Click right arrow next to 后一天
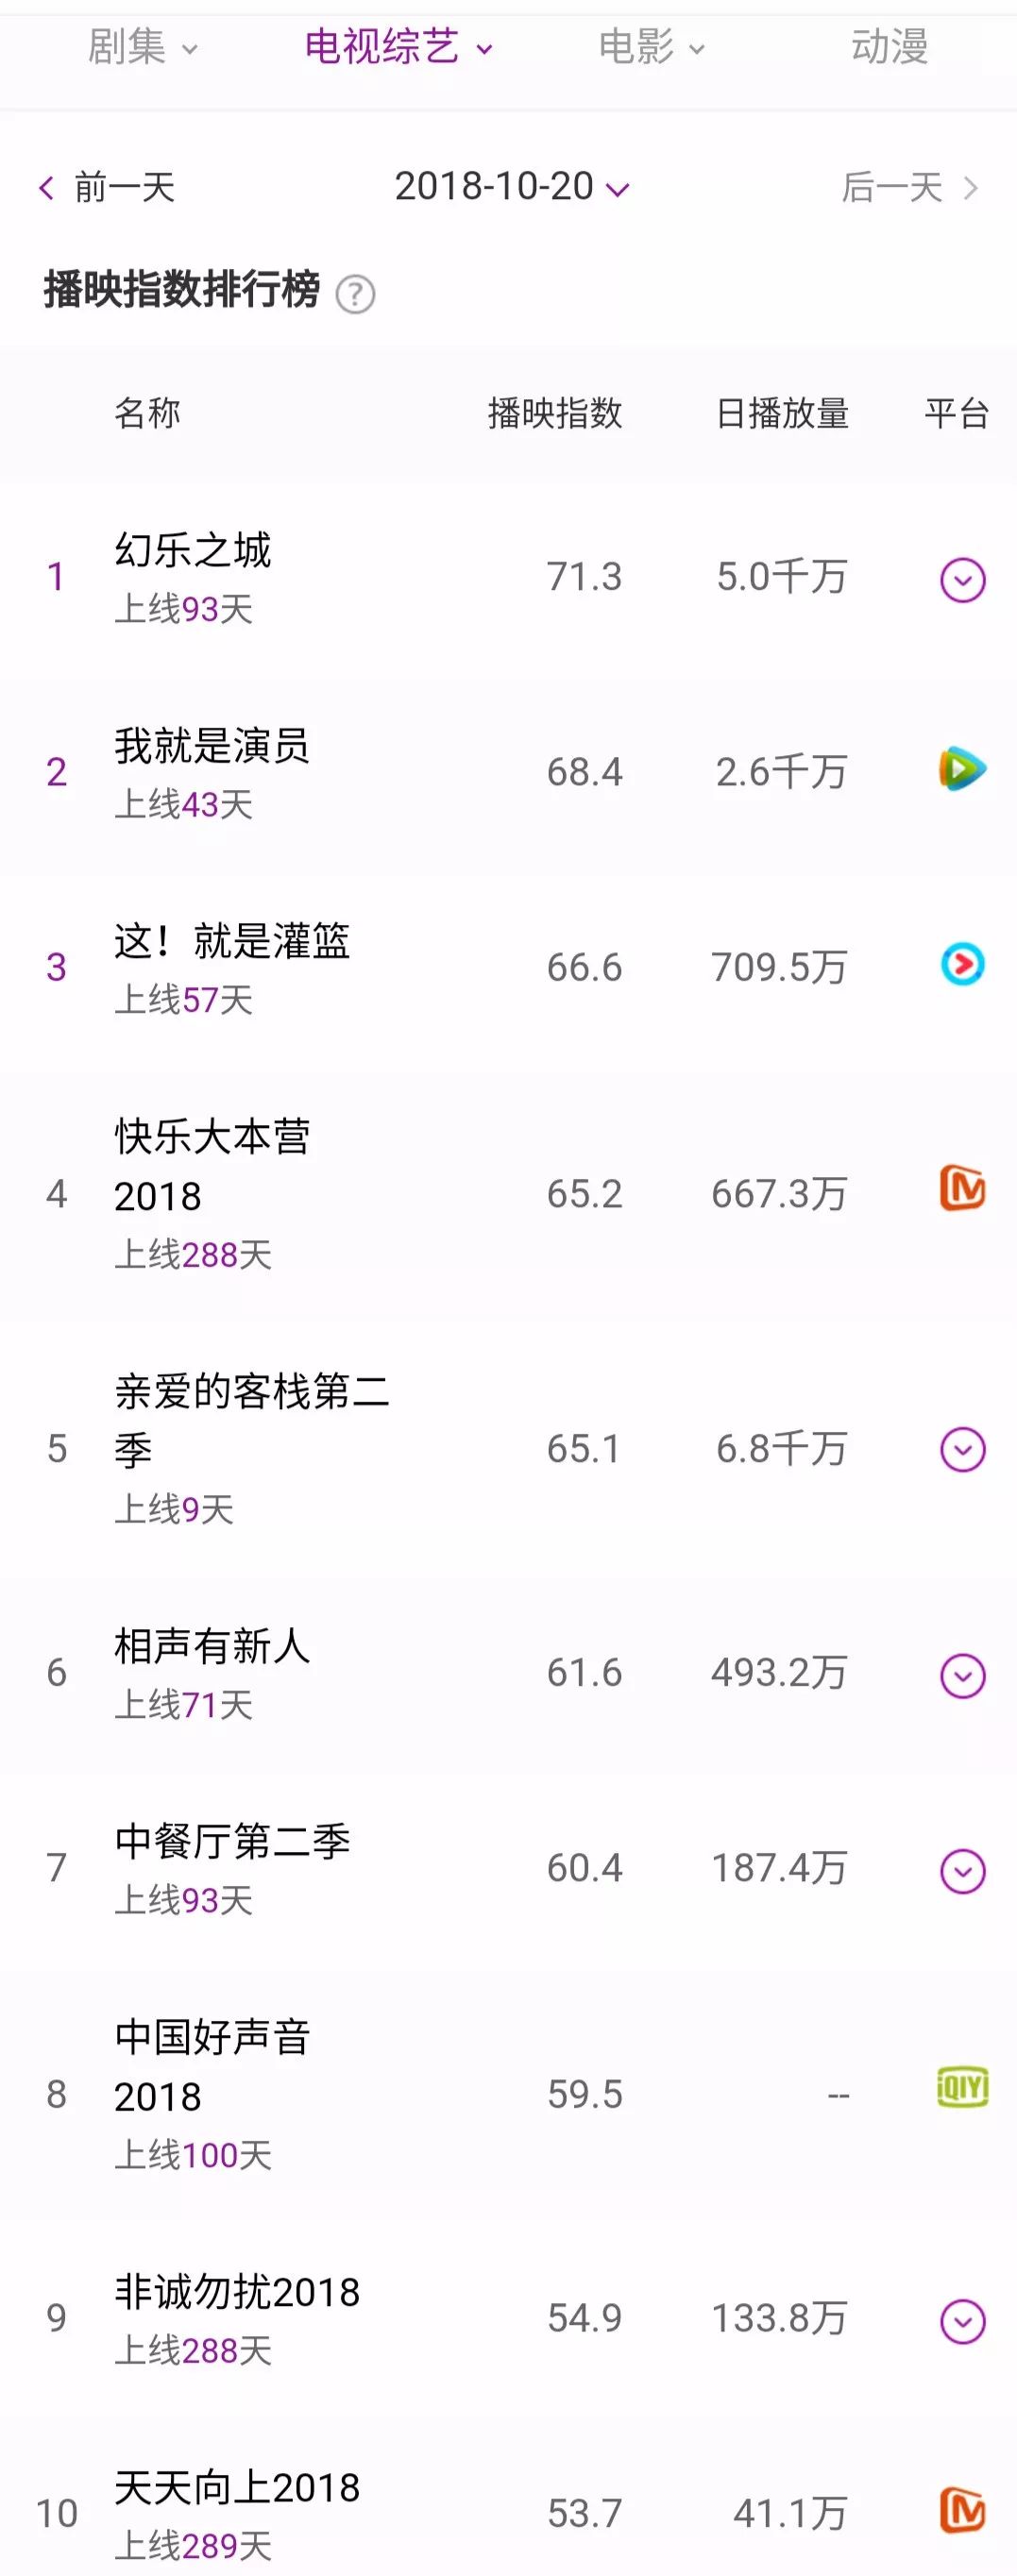 pos(970,187)
